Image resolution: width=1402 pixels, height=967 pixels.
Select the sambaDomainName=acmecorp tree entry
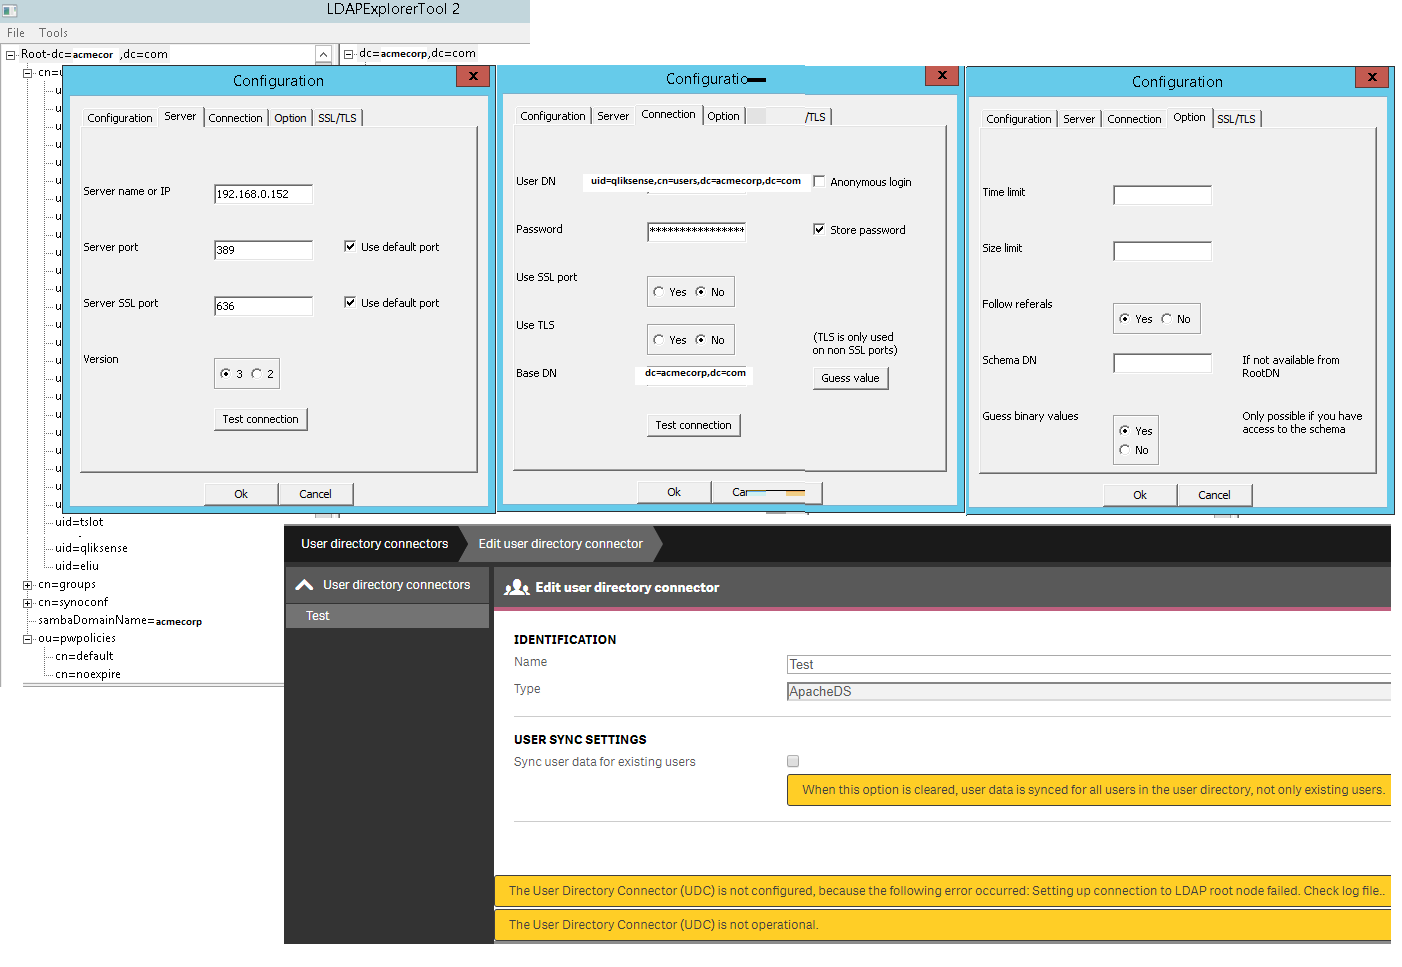pos(120,621)
